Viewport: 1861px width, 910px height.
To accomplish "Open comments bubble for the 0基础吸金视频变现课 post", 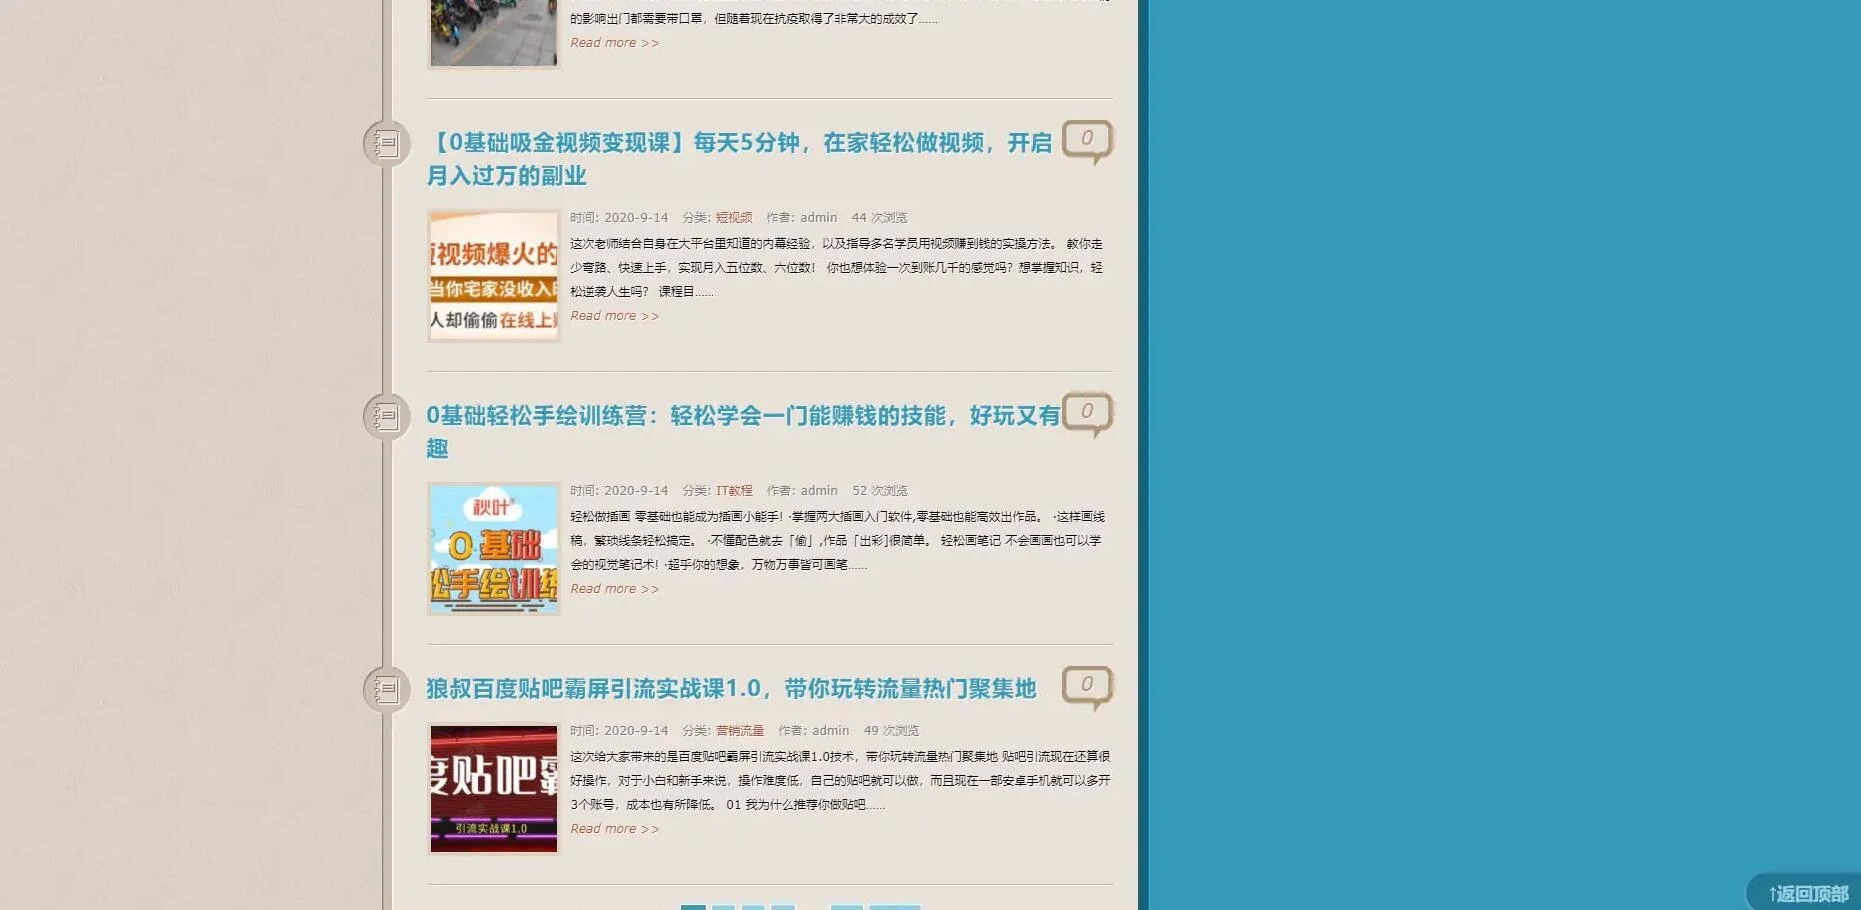I will [1086, 140].
